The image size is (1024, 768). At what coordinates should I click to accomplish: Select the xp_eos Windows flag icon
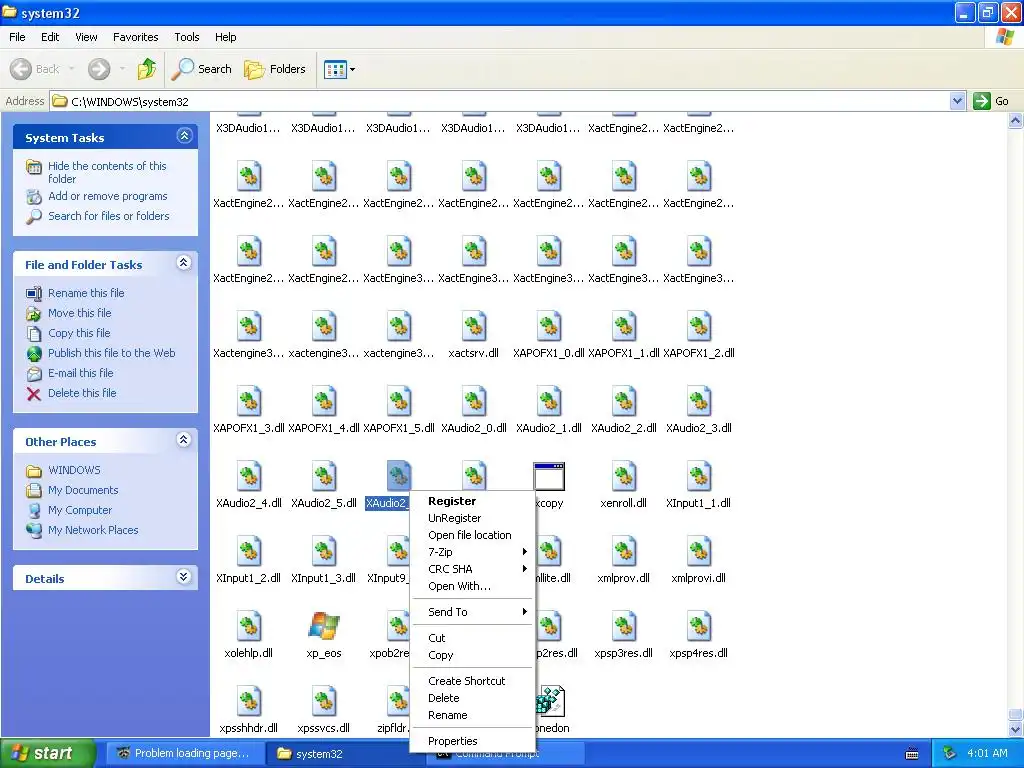324,626
